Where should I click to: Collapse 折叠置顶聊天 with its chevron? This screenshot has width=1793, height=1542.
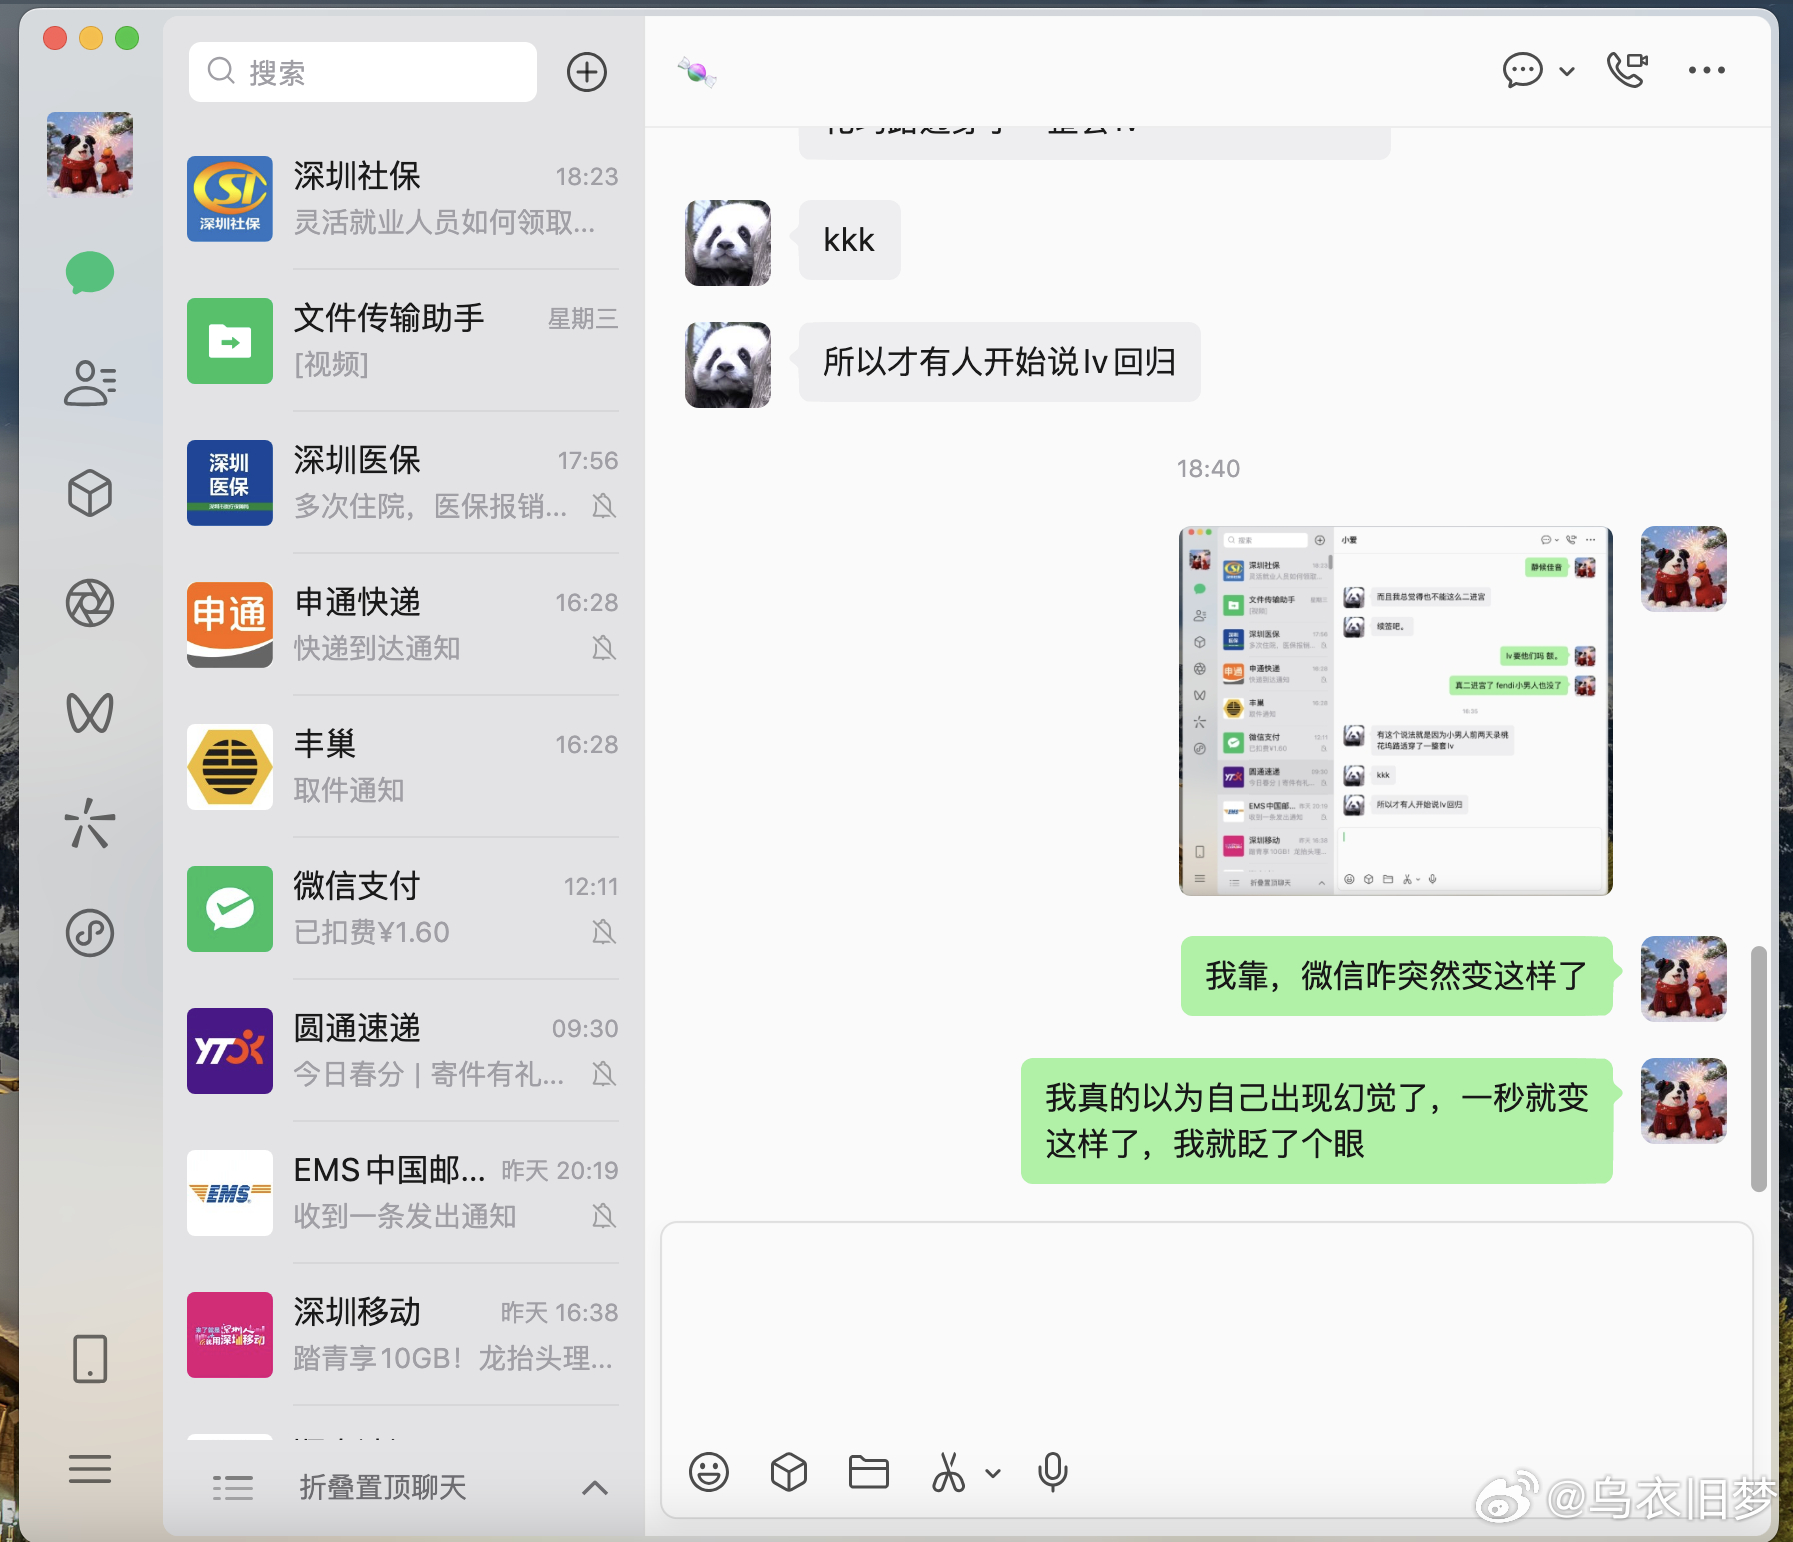coord(595,1489)
